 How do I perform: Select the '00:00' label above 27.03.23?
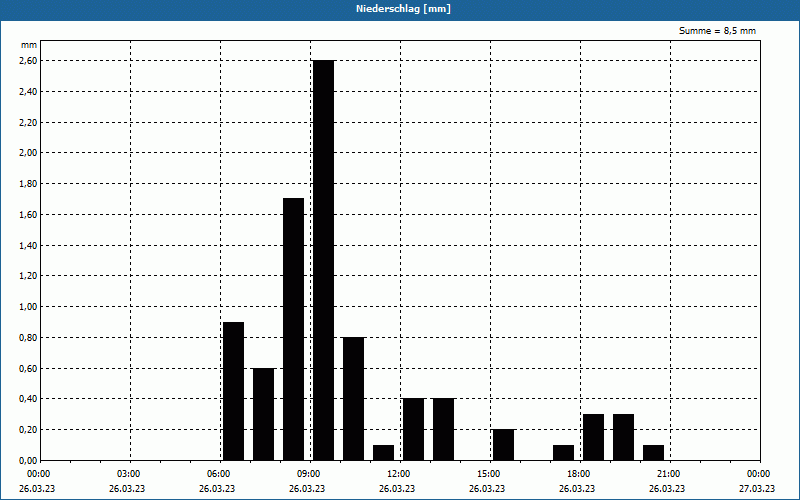760,474
